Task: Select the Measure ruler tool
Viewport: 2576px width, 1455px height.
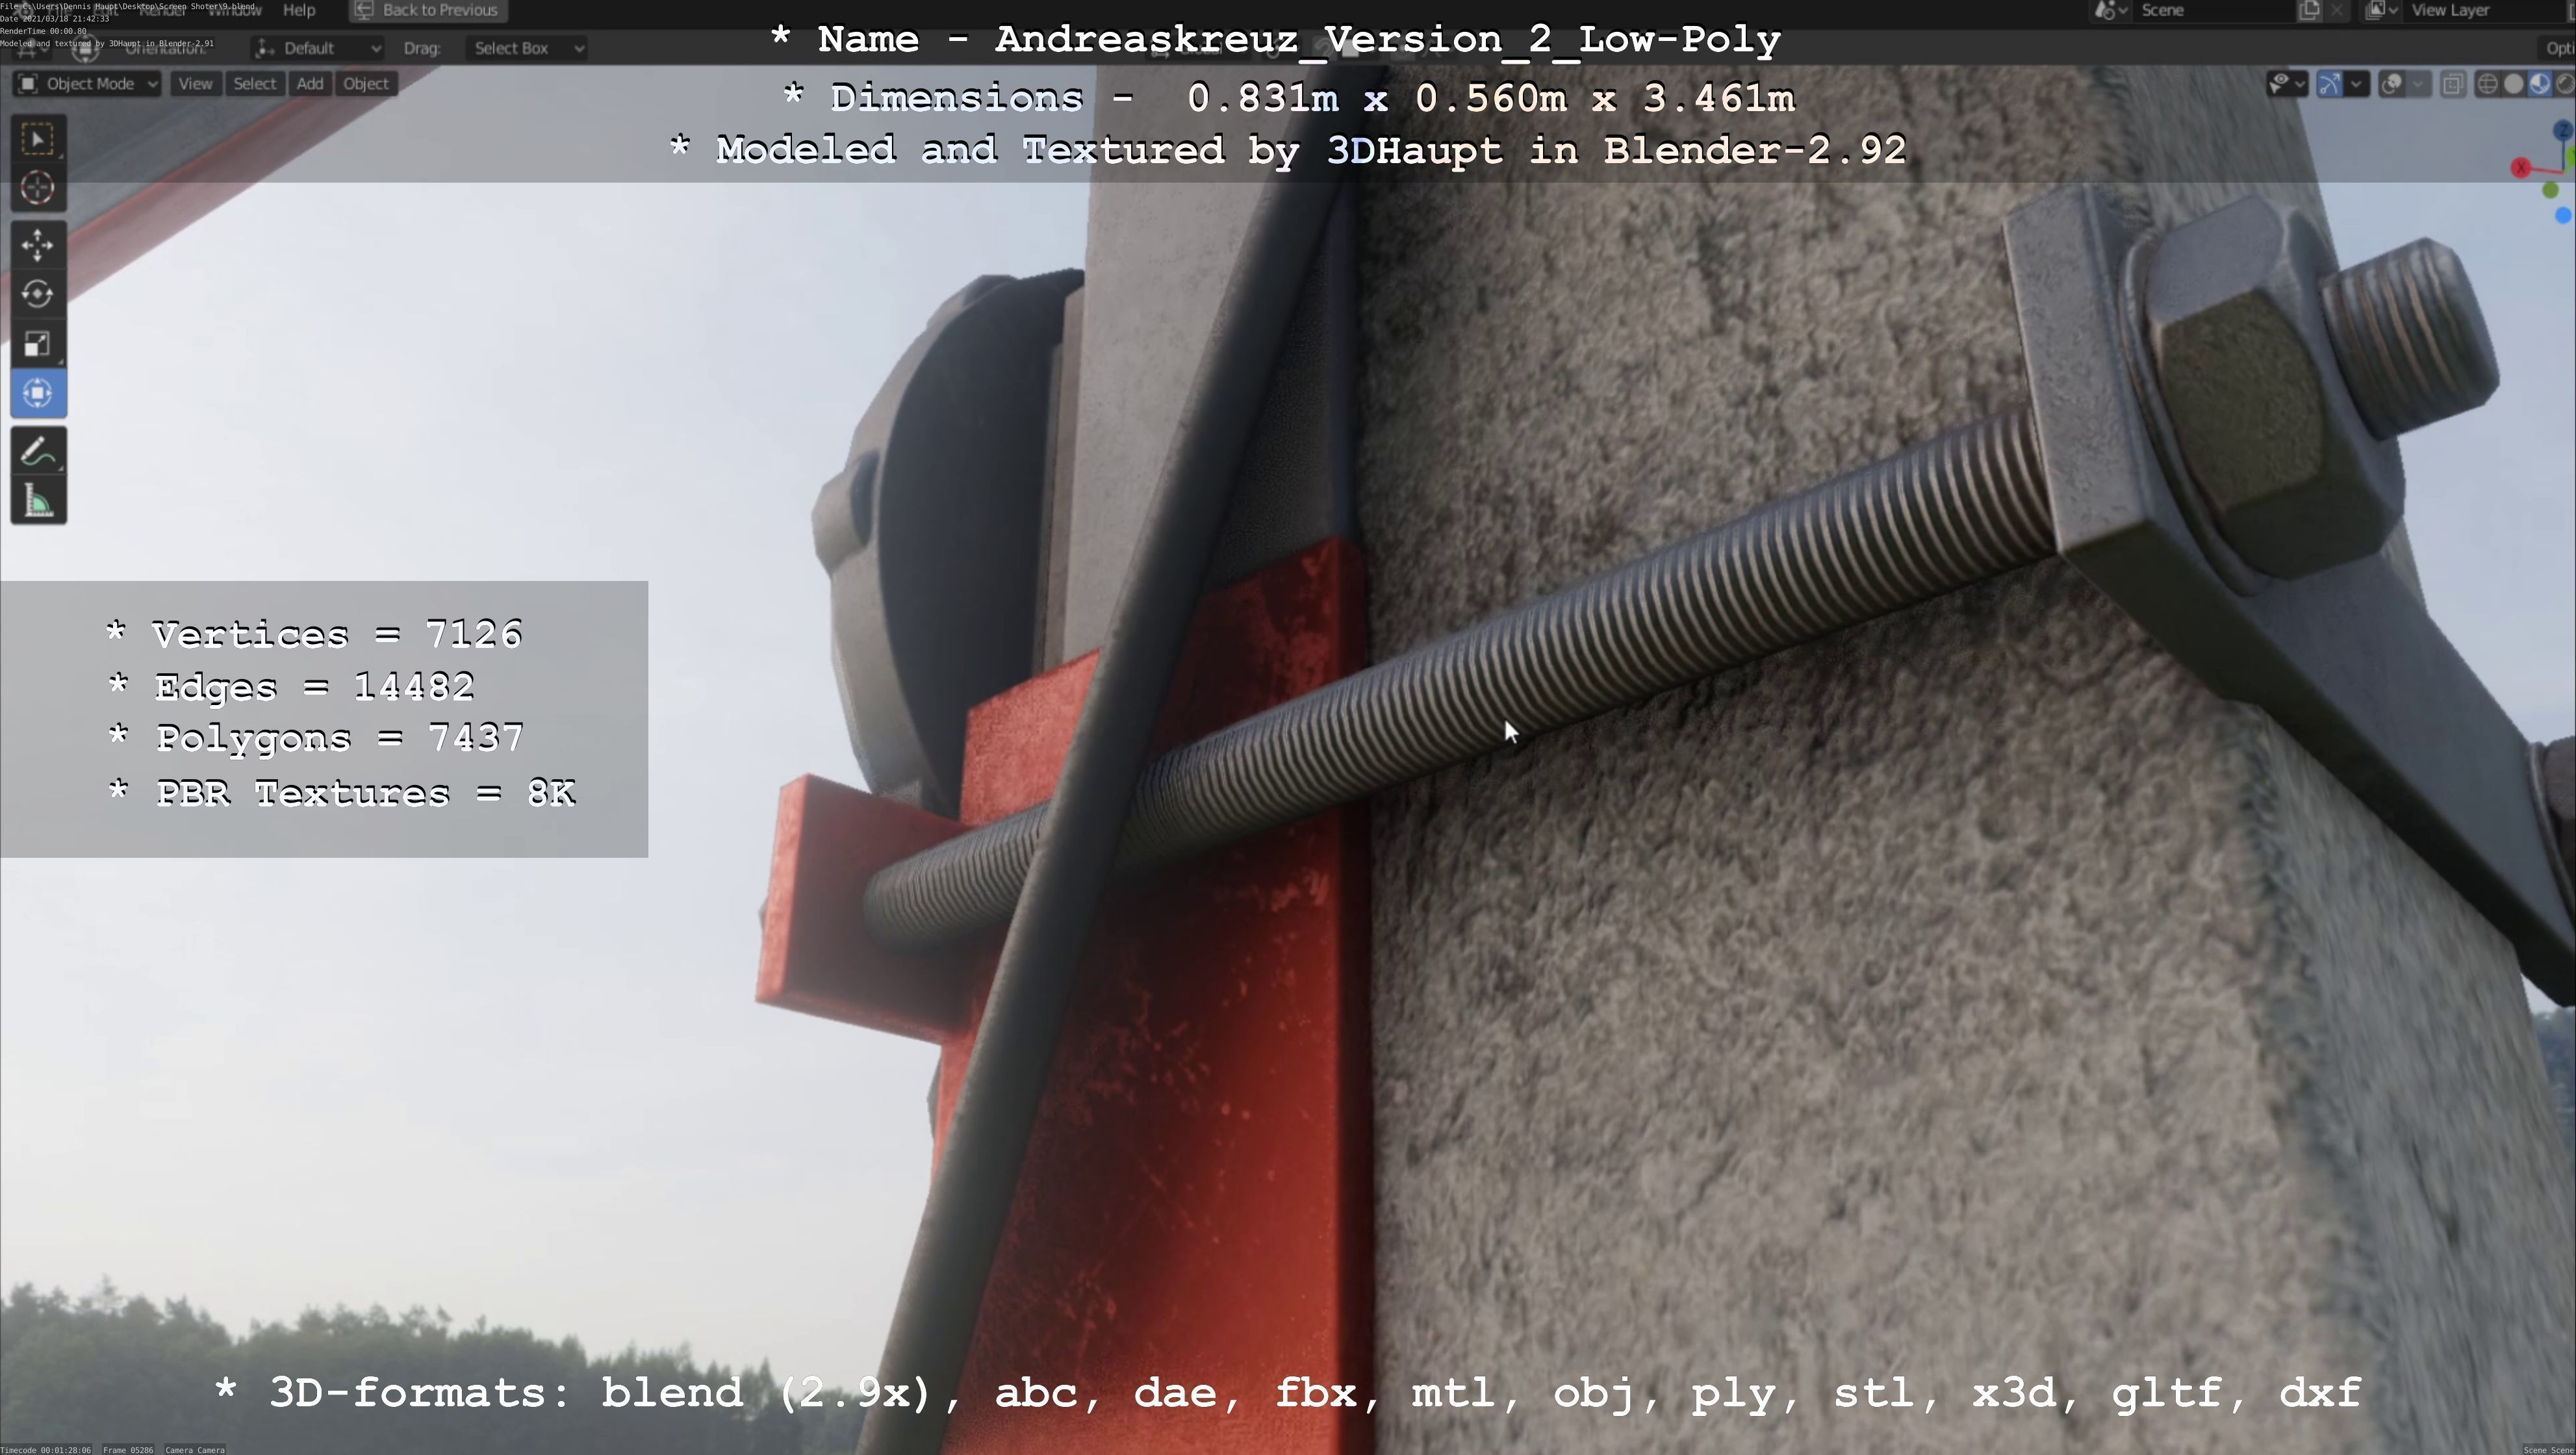Action: point(38,501)
